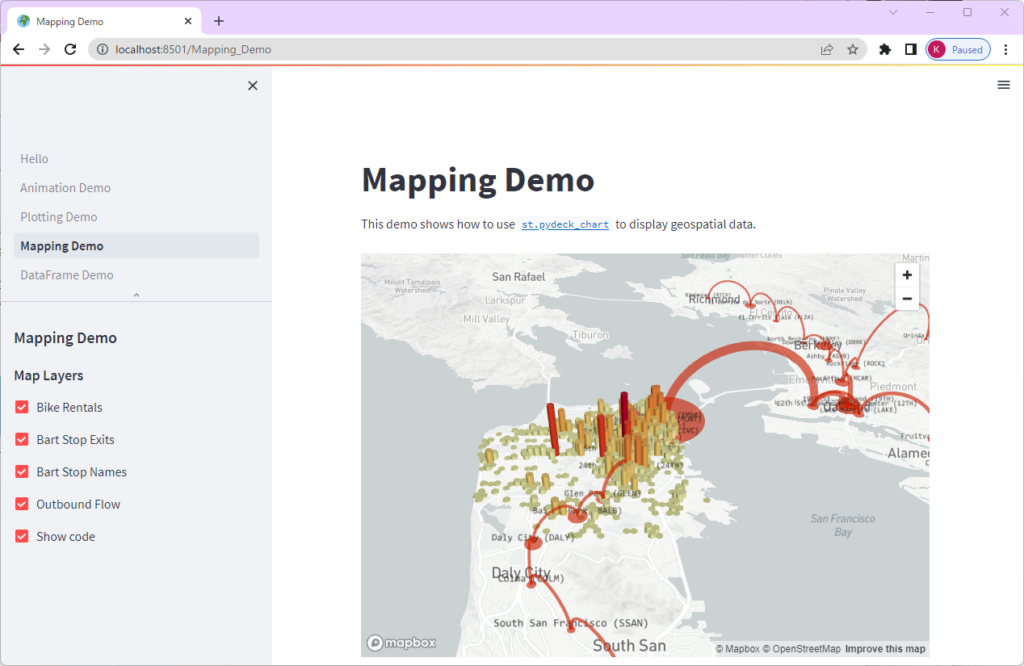This screenshot has height=666, width=1024.
Task: Uncheck the Bike Rentals layer checkbox
Action: click(22, 407)
